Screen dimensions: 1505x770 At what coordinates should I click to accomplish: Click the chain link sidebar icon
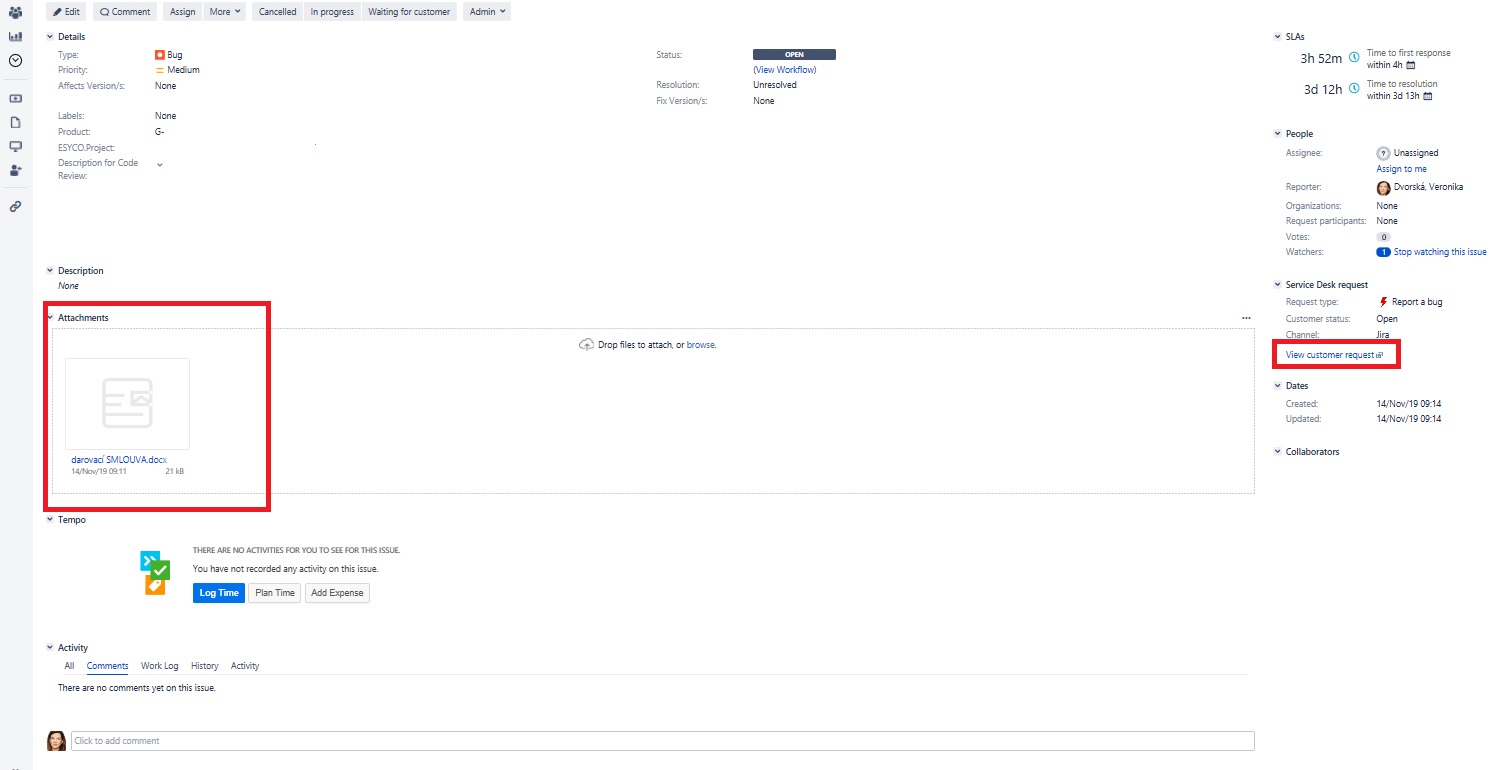[15, 207]
